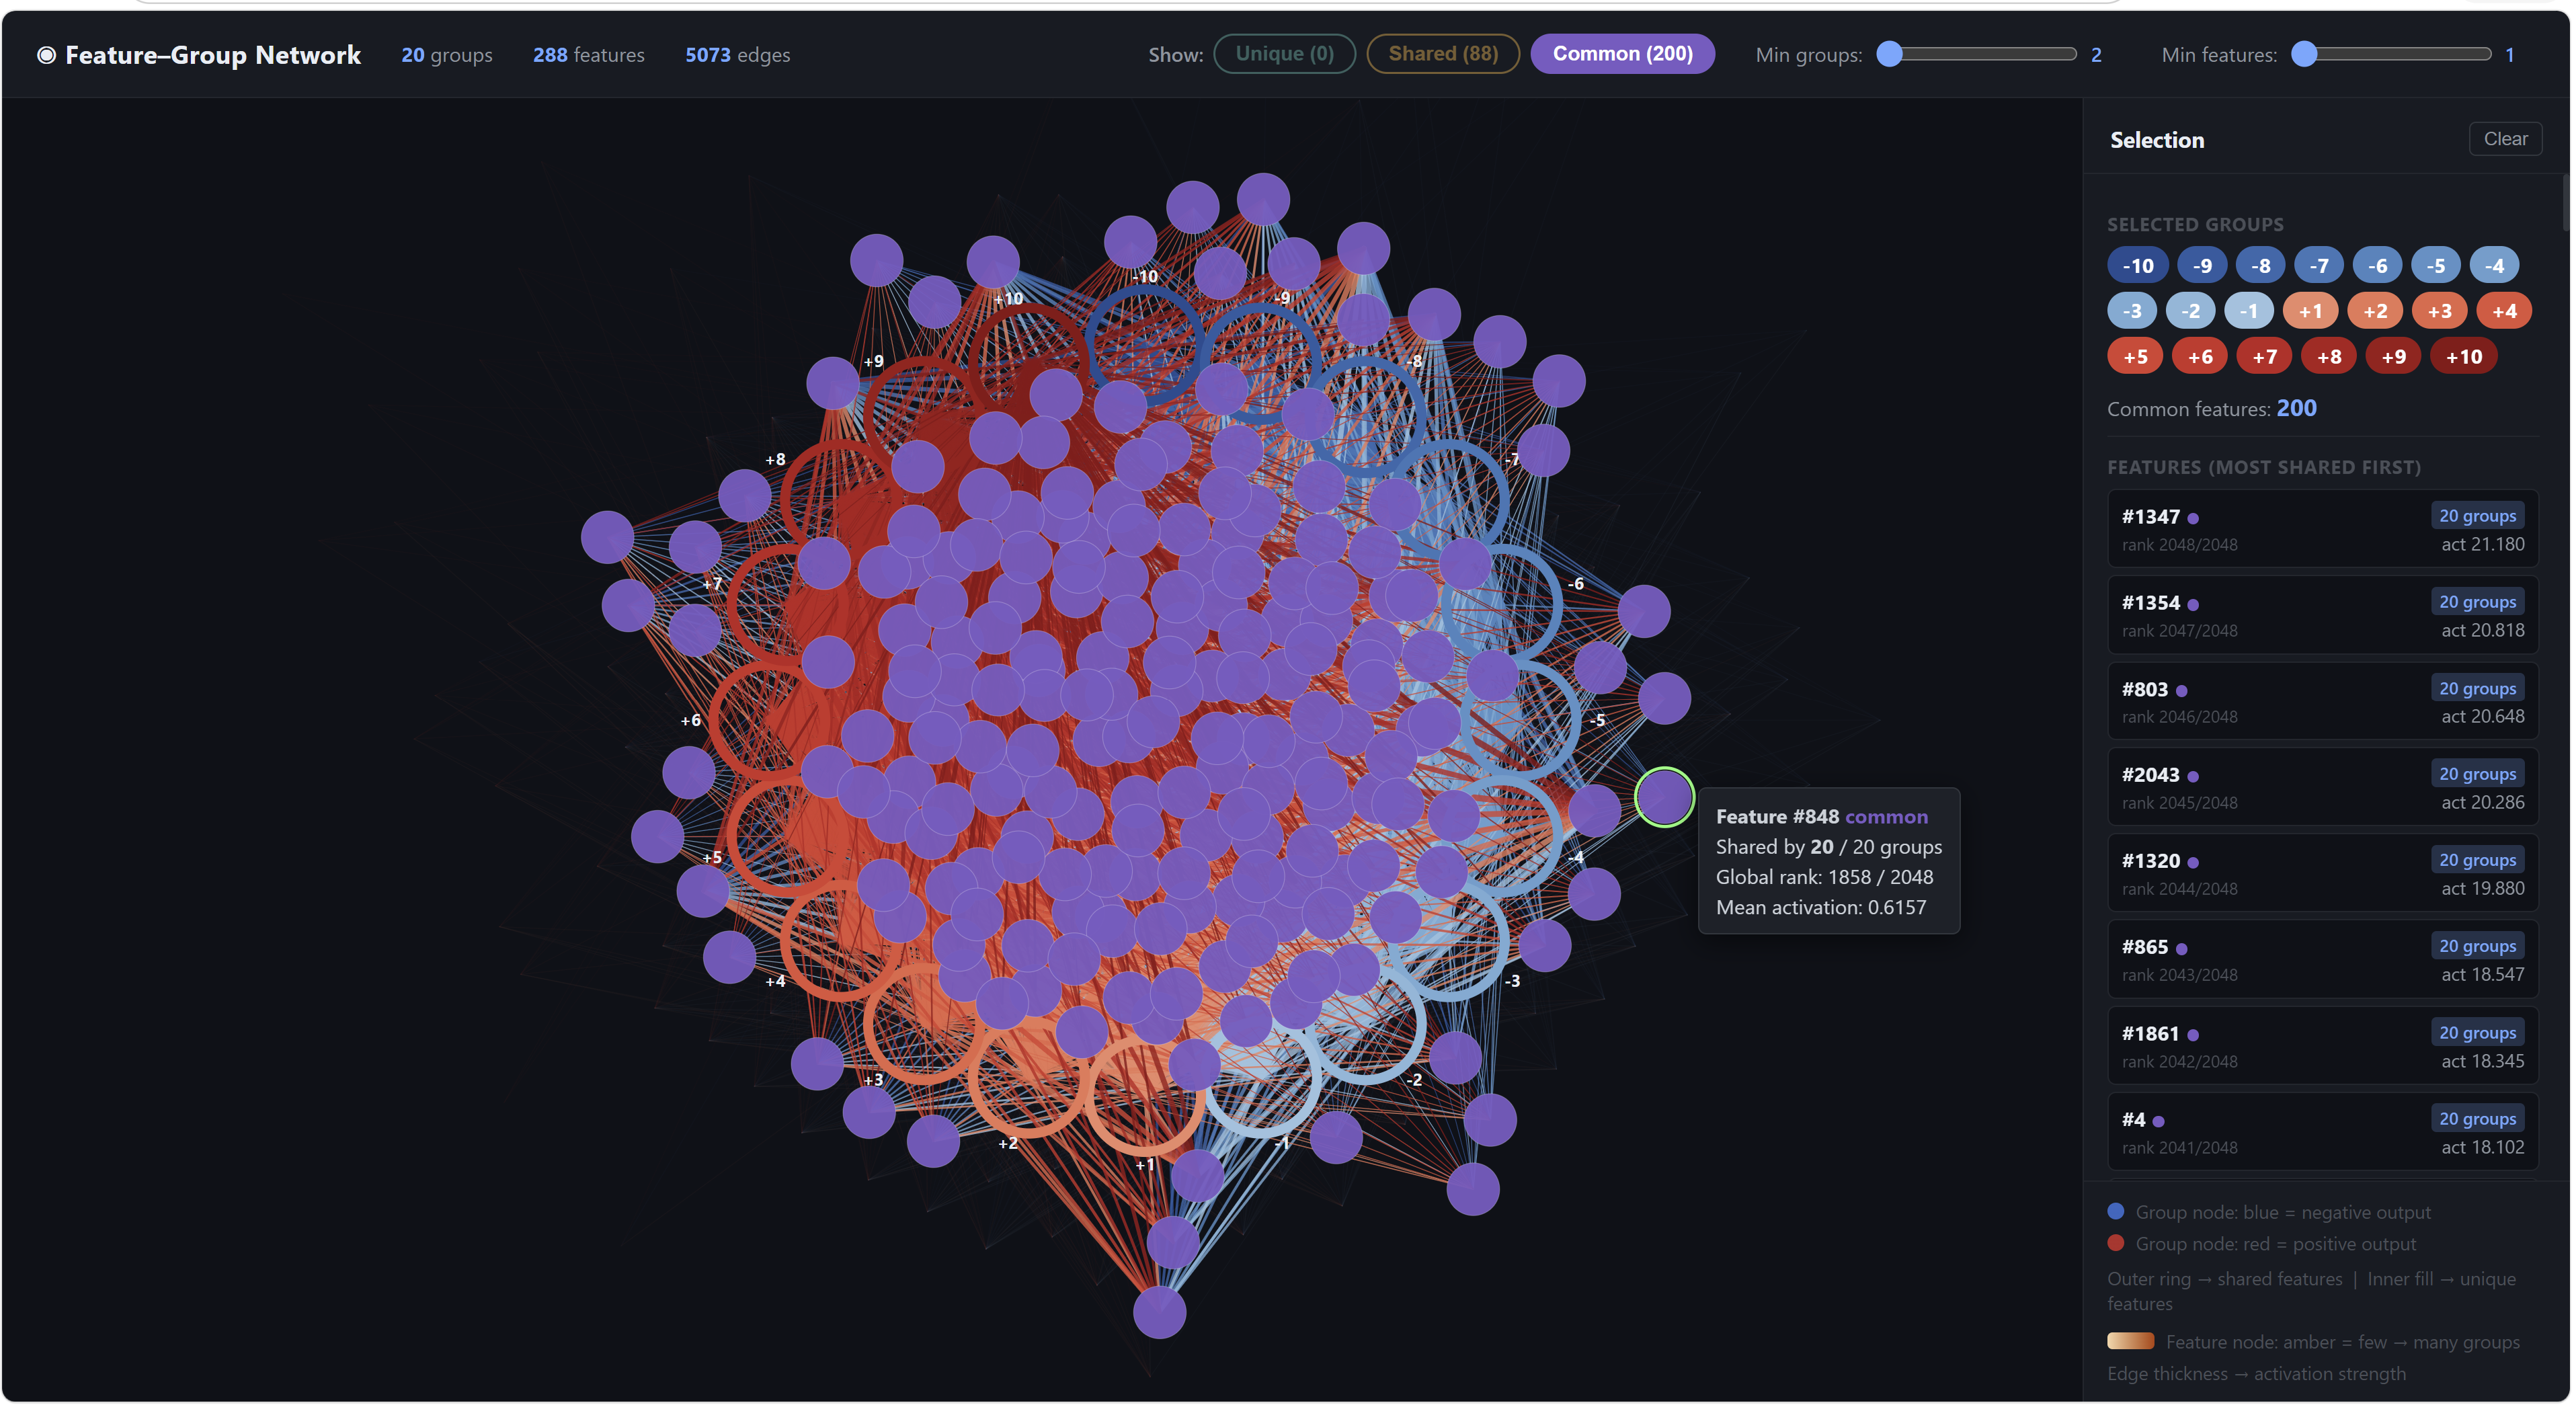This screenshot has height=1405, width=2576.
Task: Click the 20 groups counter in the header
Action: tap(447, 55)
